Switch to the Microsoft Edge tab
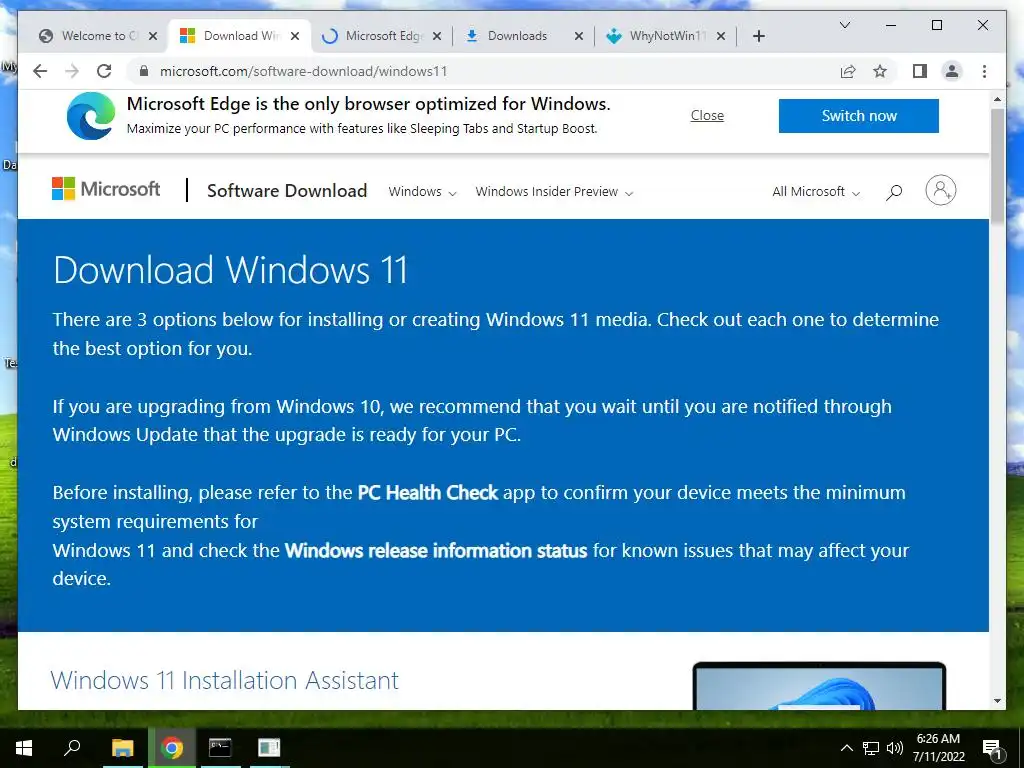The height and width of the screenshot is (768, 1024). click(384, 36)
